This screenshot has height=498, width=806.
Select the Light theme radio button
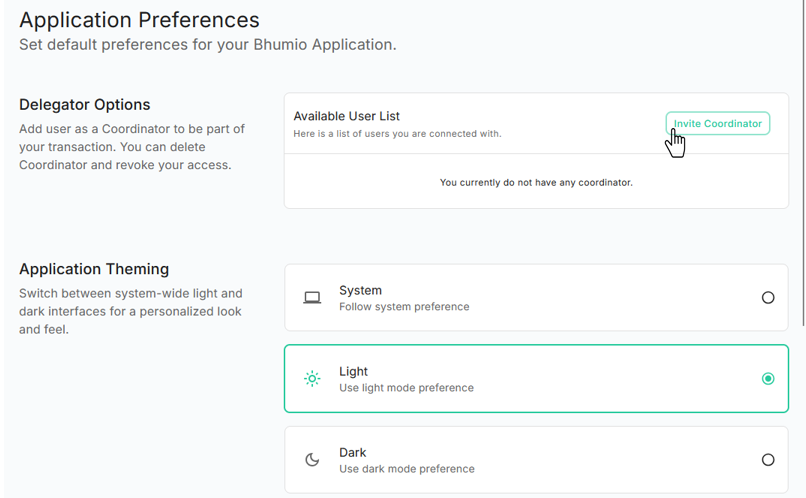click(768, 379)
